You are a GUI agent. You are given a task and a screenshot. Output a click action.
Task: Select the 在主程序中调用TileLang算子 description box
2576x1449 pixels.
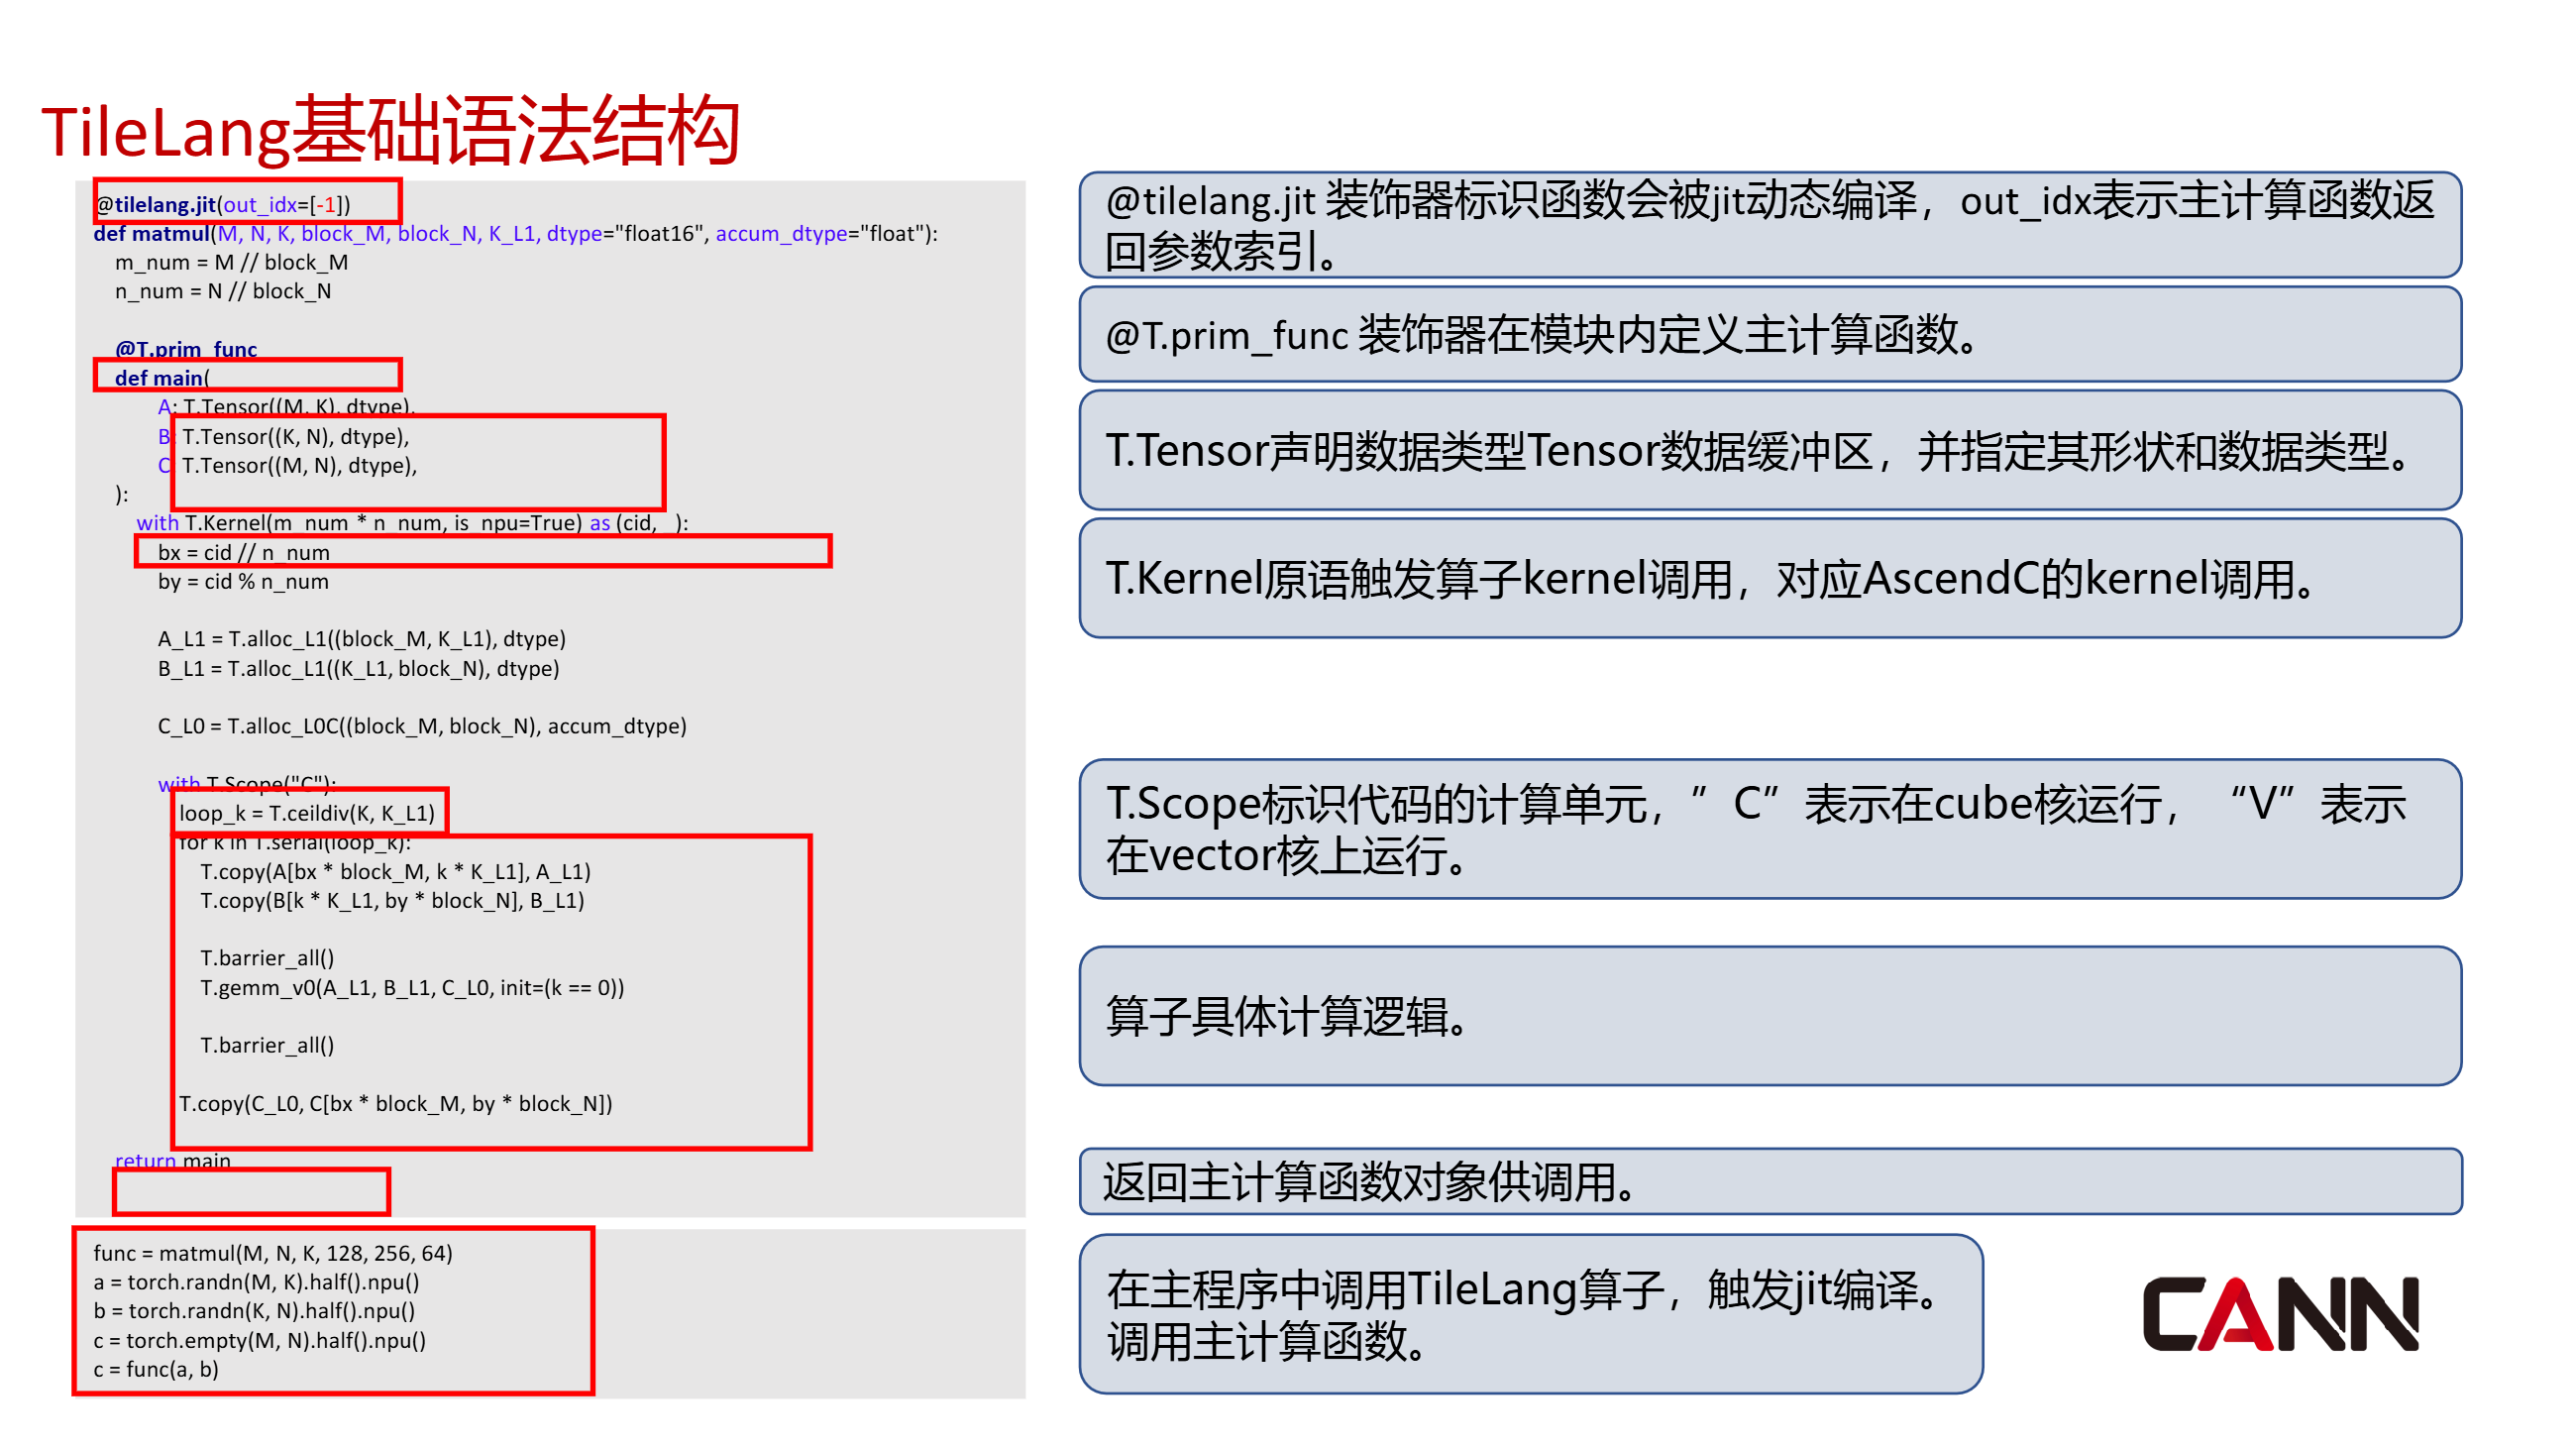[1530, 1314]
